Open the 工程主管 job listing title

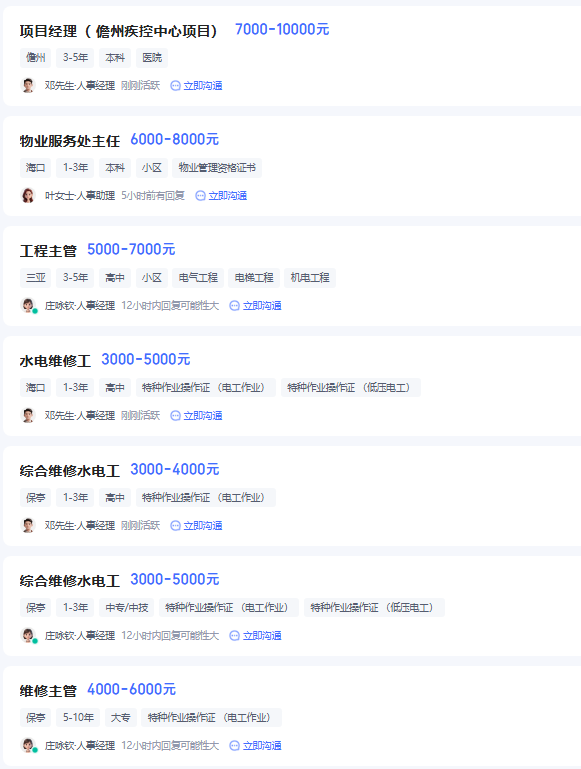pos(48,251)
